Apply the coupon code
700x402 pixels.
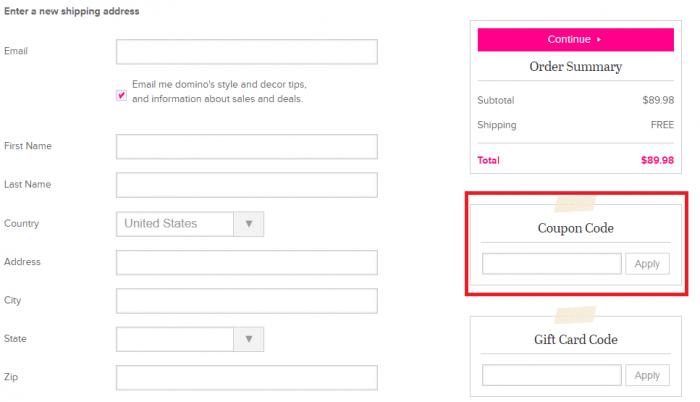coord(647,264)
